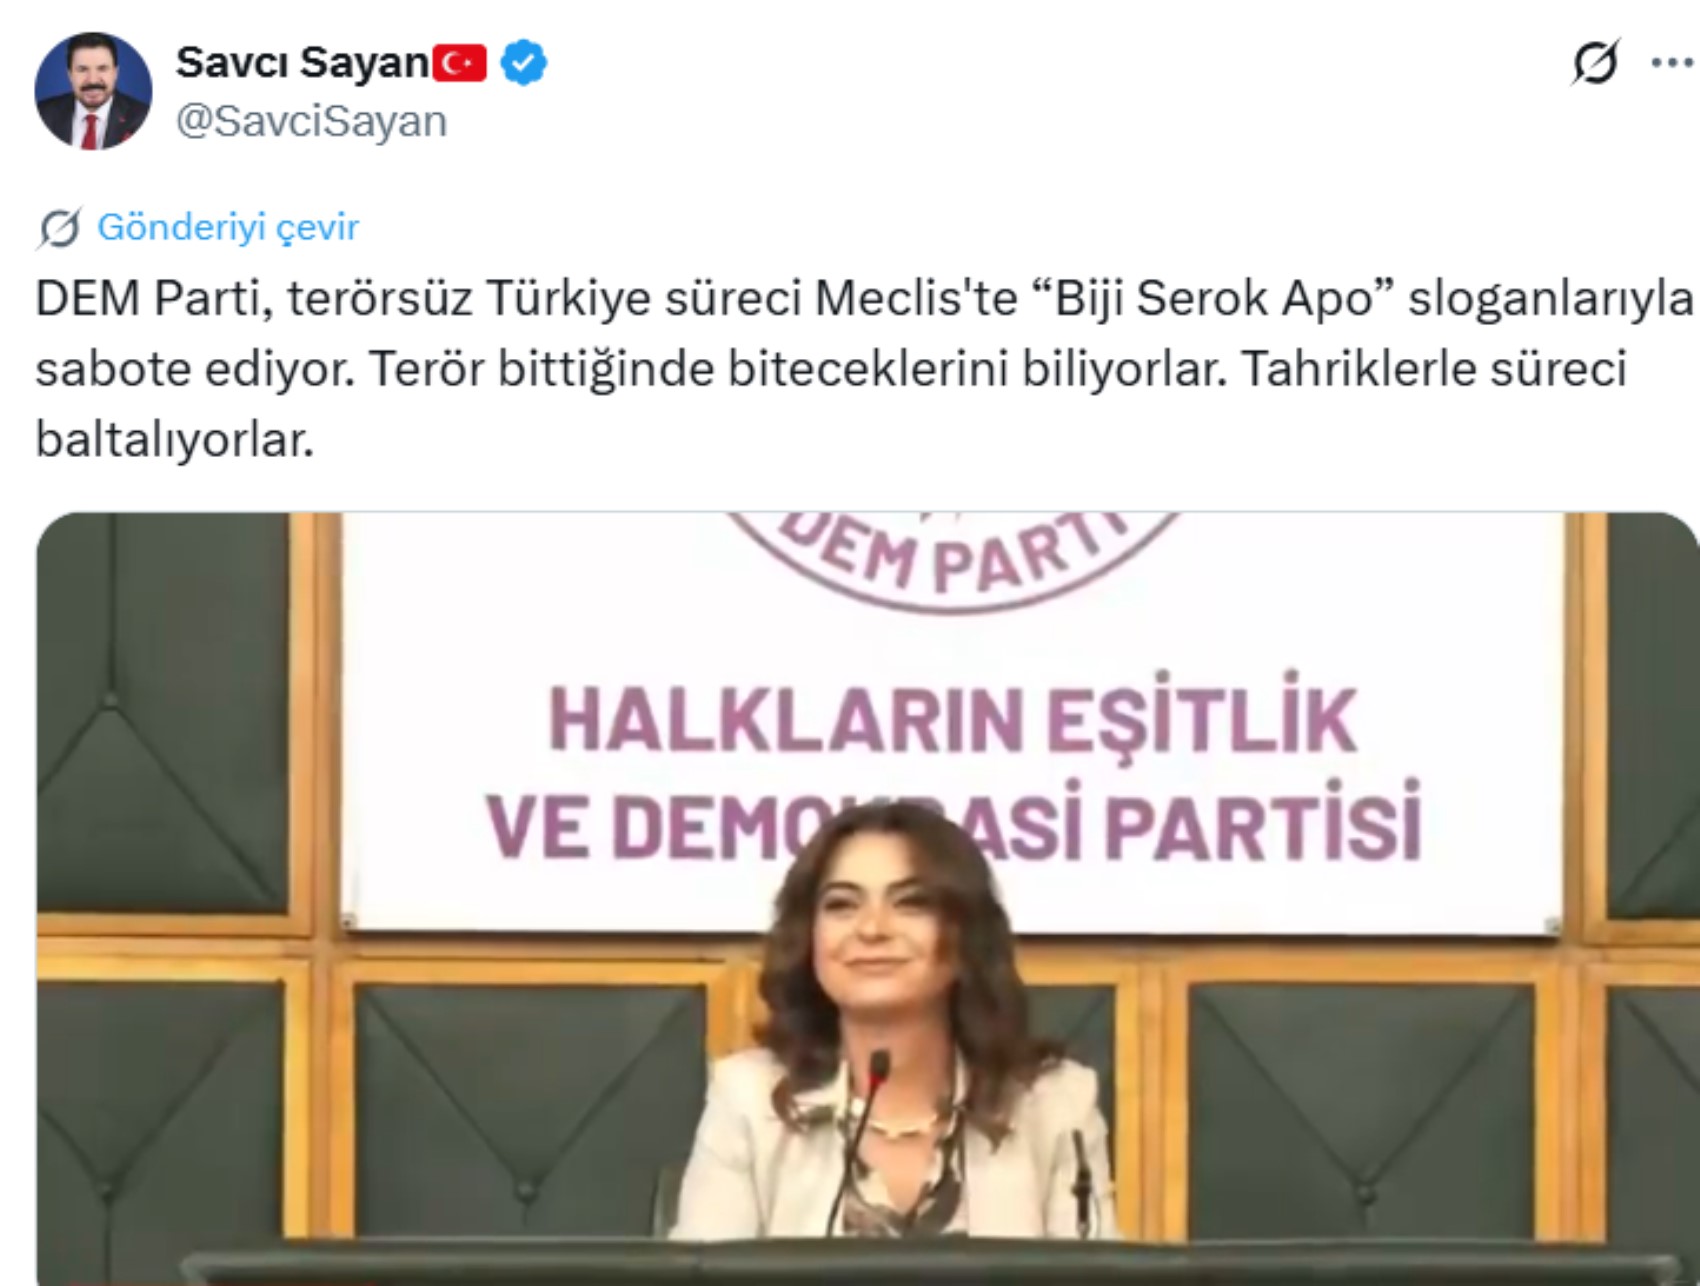The height and width of the screenshot is (1286, 1700).
Task: Open the @SavciSayan handle
Action: pyautogui.click(x=311, y=122)
